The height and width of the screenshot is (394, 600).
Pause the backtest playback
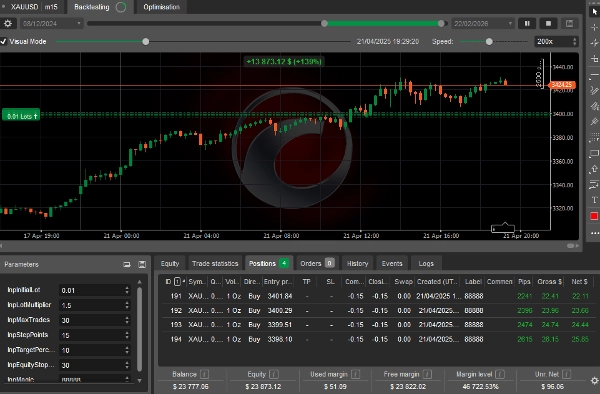pyautogui.click(x=527, y=23)
